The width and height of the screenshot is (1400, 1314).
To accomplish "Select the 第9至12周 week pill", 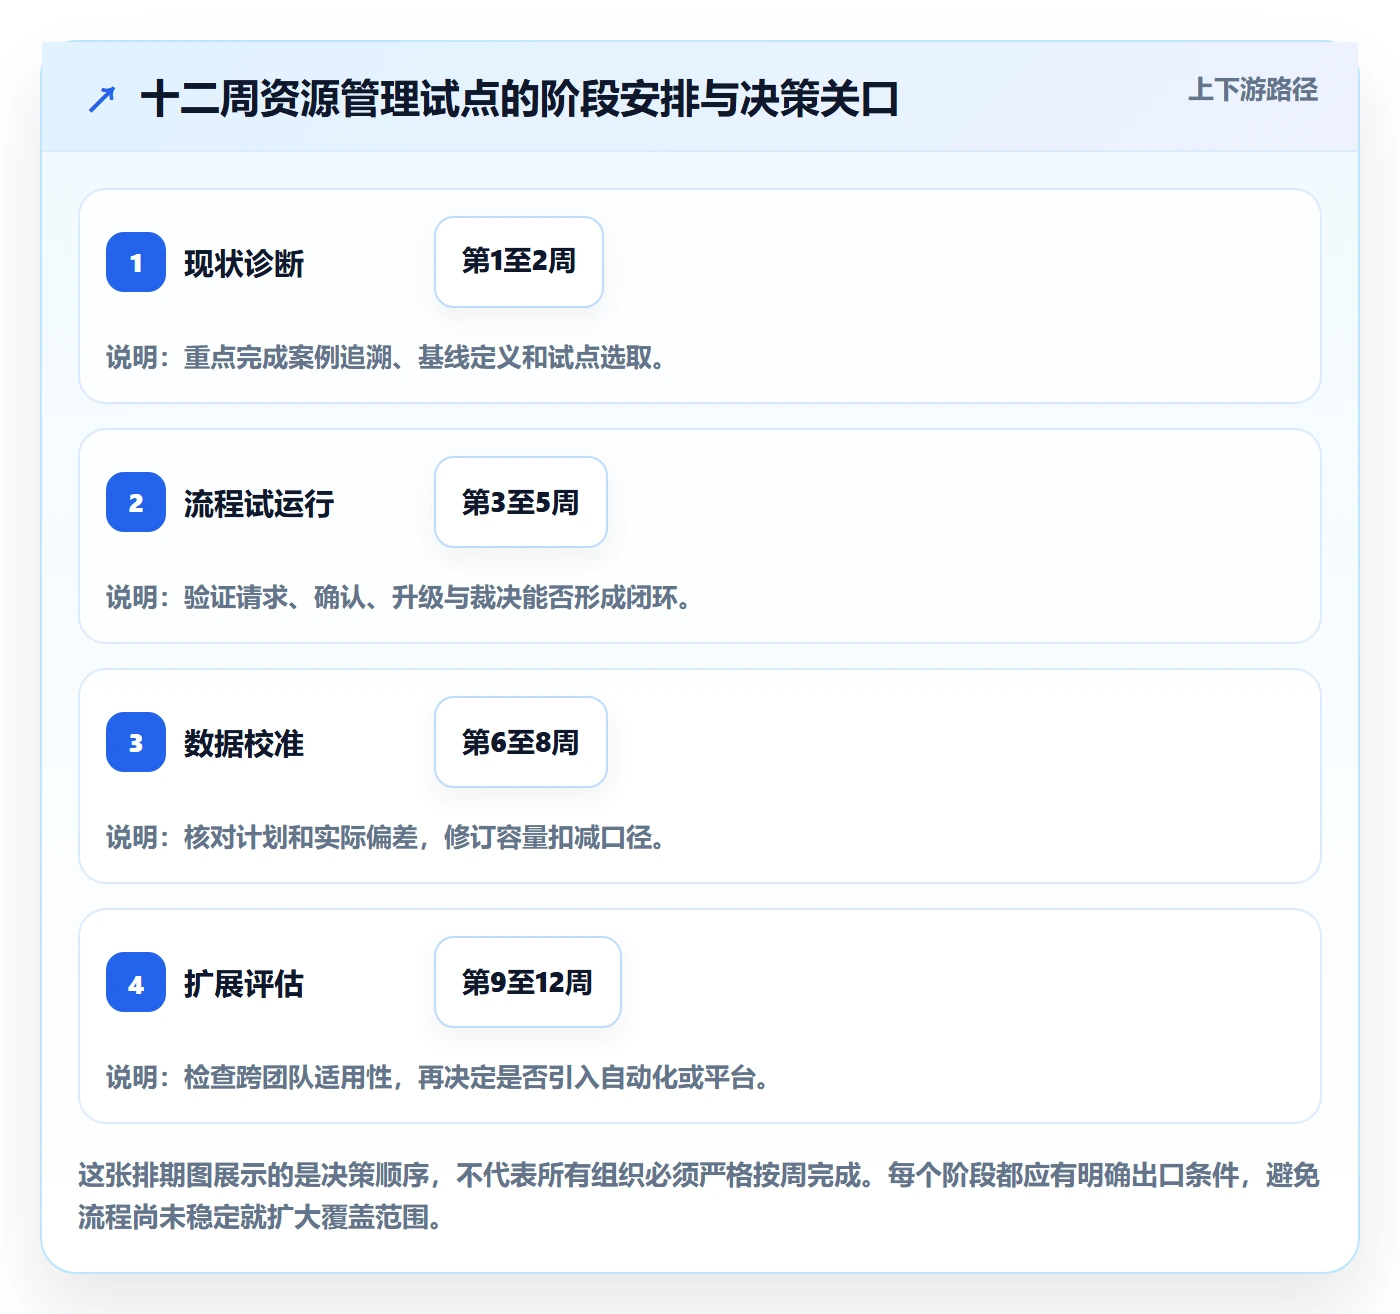I will [x=528, y=982].
